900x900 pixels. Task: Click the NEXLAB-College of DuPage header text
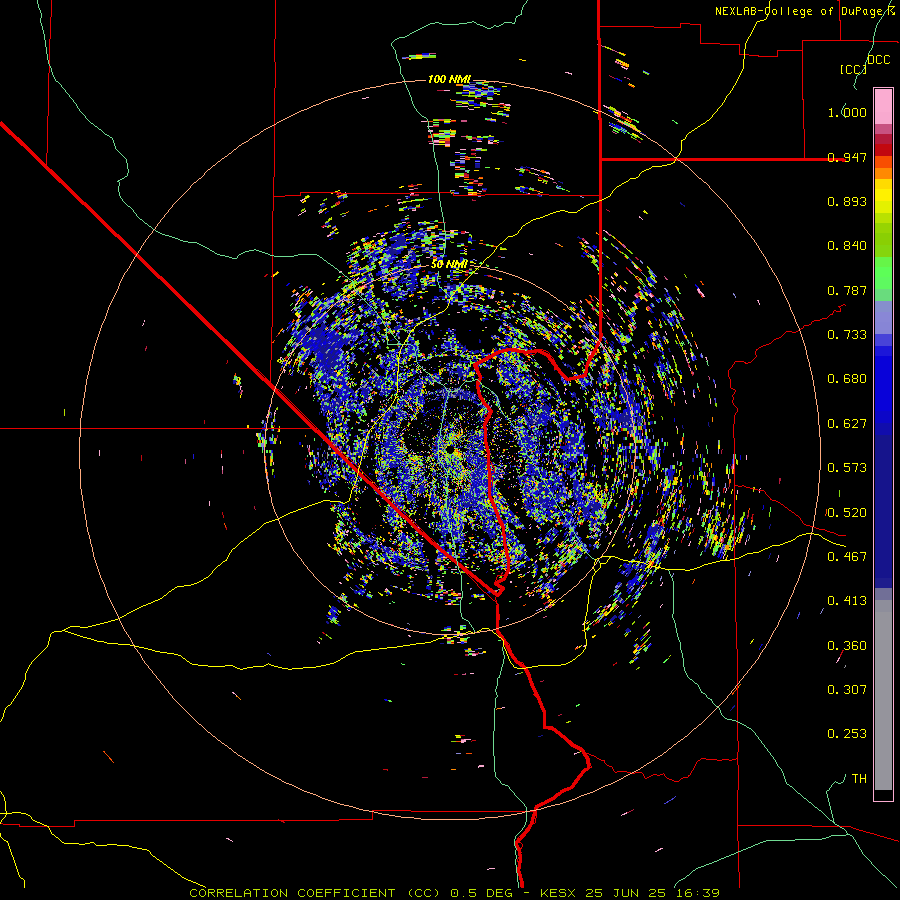pyautogui.click(x=804, y=11)
